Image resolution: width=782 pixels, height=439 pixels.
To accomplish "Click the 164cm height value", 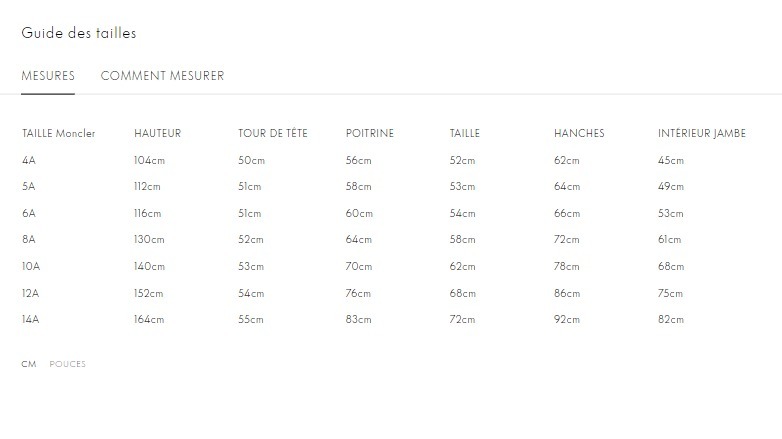I will coord(148,320).
